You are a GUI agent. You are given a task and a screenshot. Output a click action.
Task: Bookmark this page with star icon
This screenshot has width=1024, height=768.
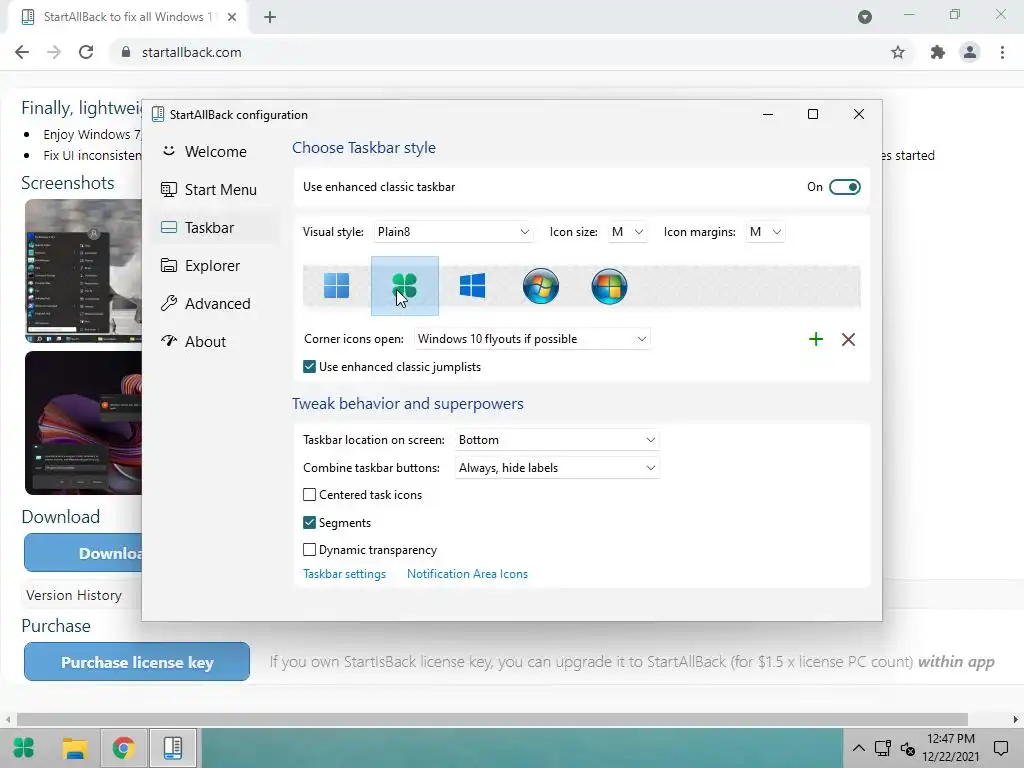898,52
